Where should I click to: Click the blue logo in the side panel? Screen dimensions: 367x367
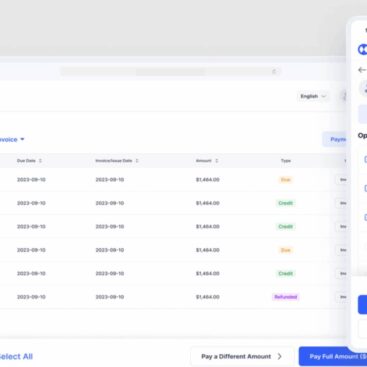tap(362, 49)
